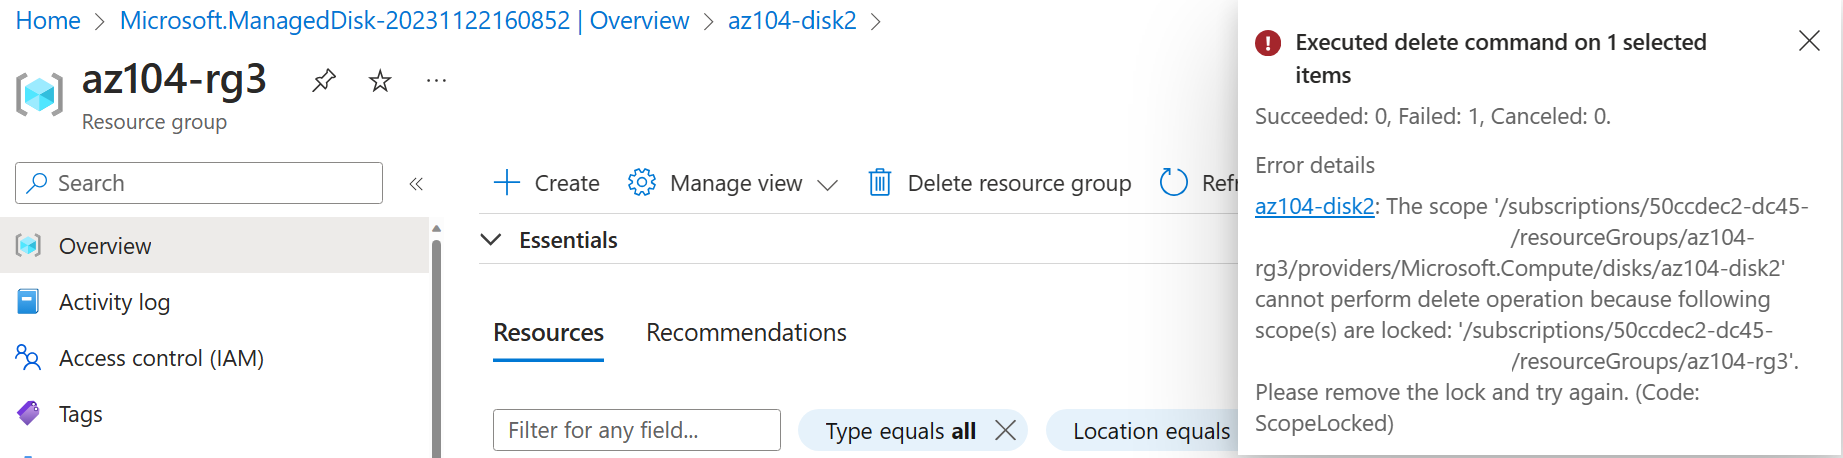Pin the az104-rg3 resource group

pyautogui.click(x=323, y=81)
